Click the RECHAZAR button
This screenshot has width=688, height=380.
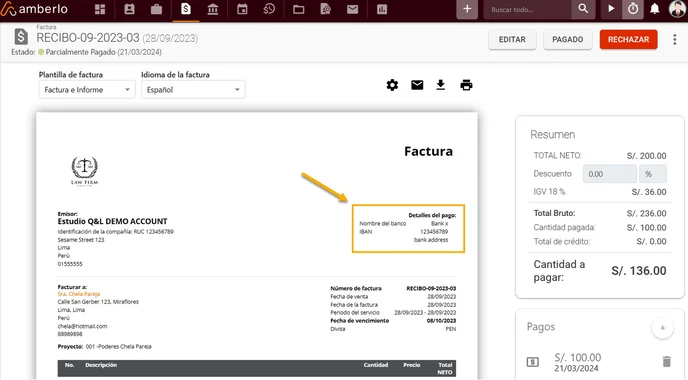[628, 39]
